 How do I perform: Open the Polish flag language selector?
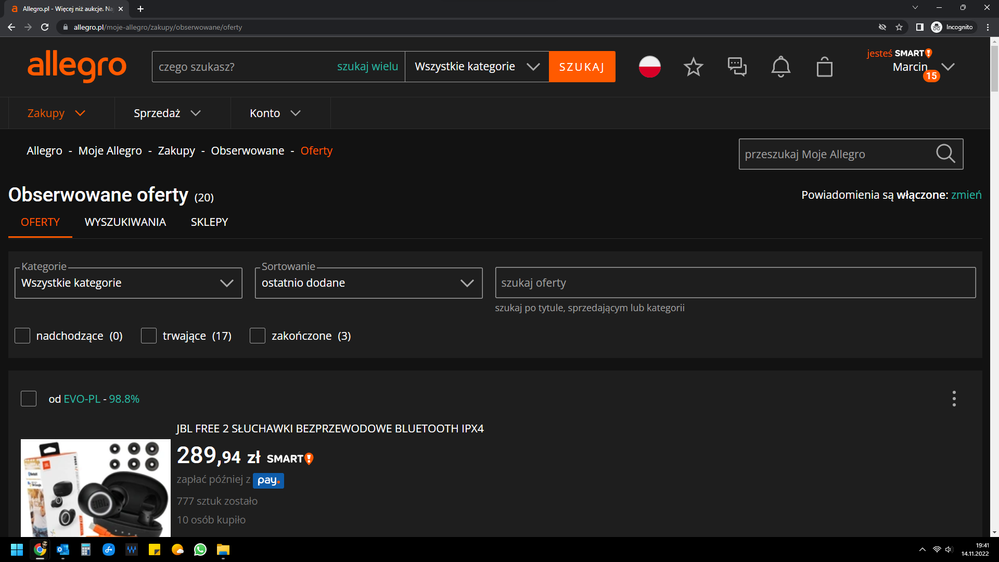649,67
